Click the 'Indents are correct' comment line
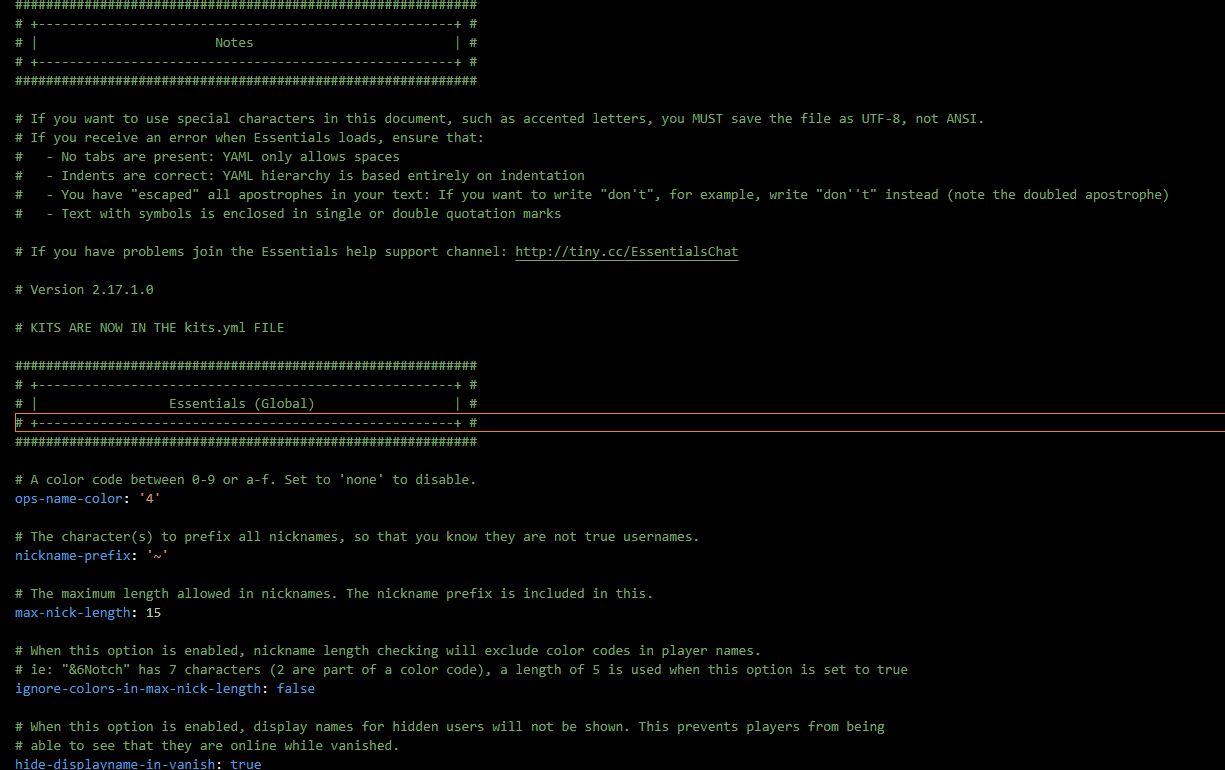The height and width of the screenshot is (770, 1225). click(x=300, y=176)
